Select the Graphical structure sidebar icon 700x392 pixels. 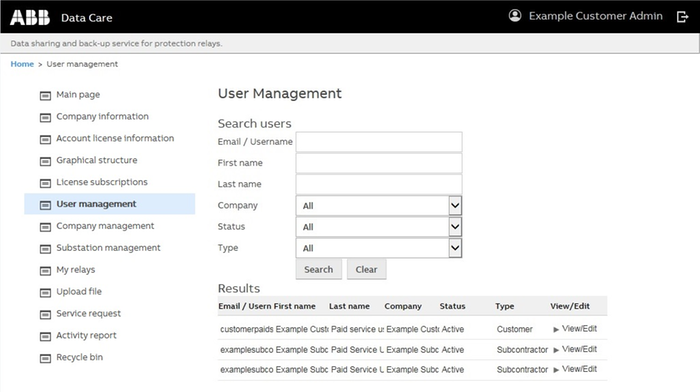point(45,161)
